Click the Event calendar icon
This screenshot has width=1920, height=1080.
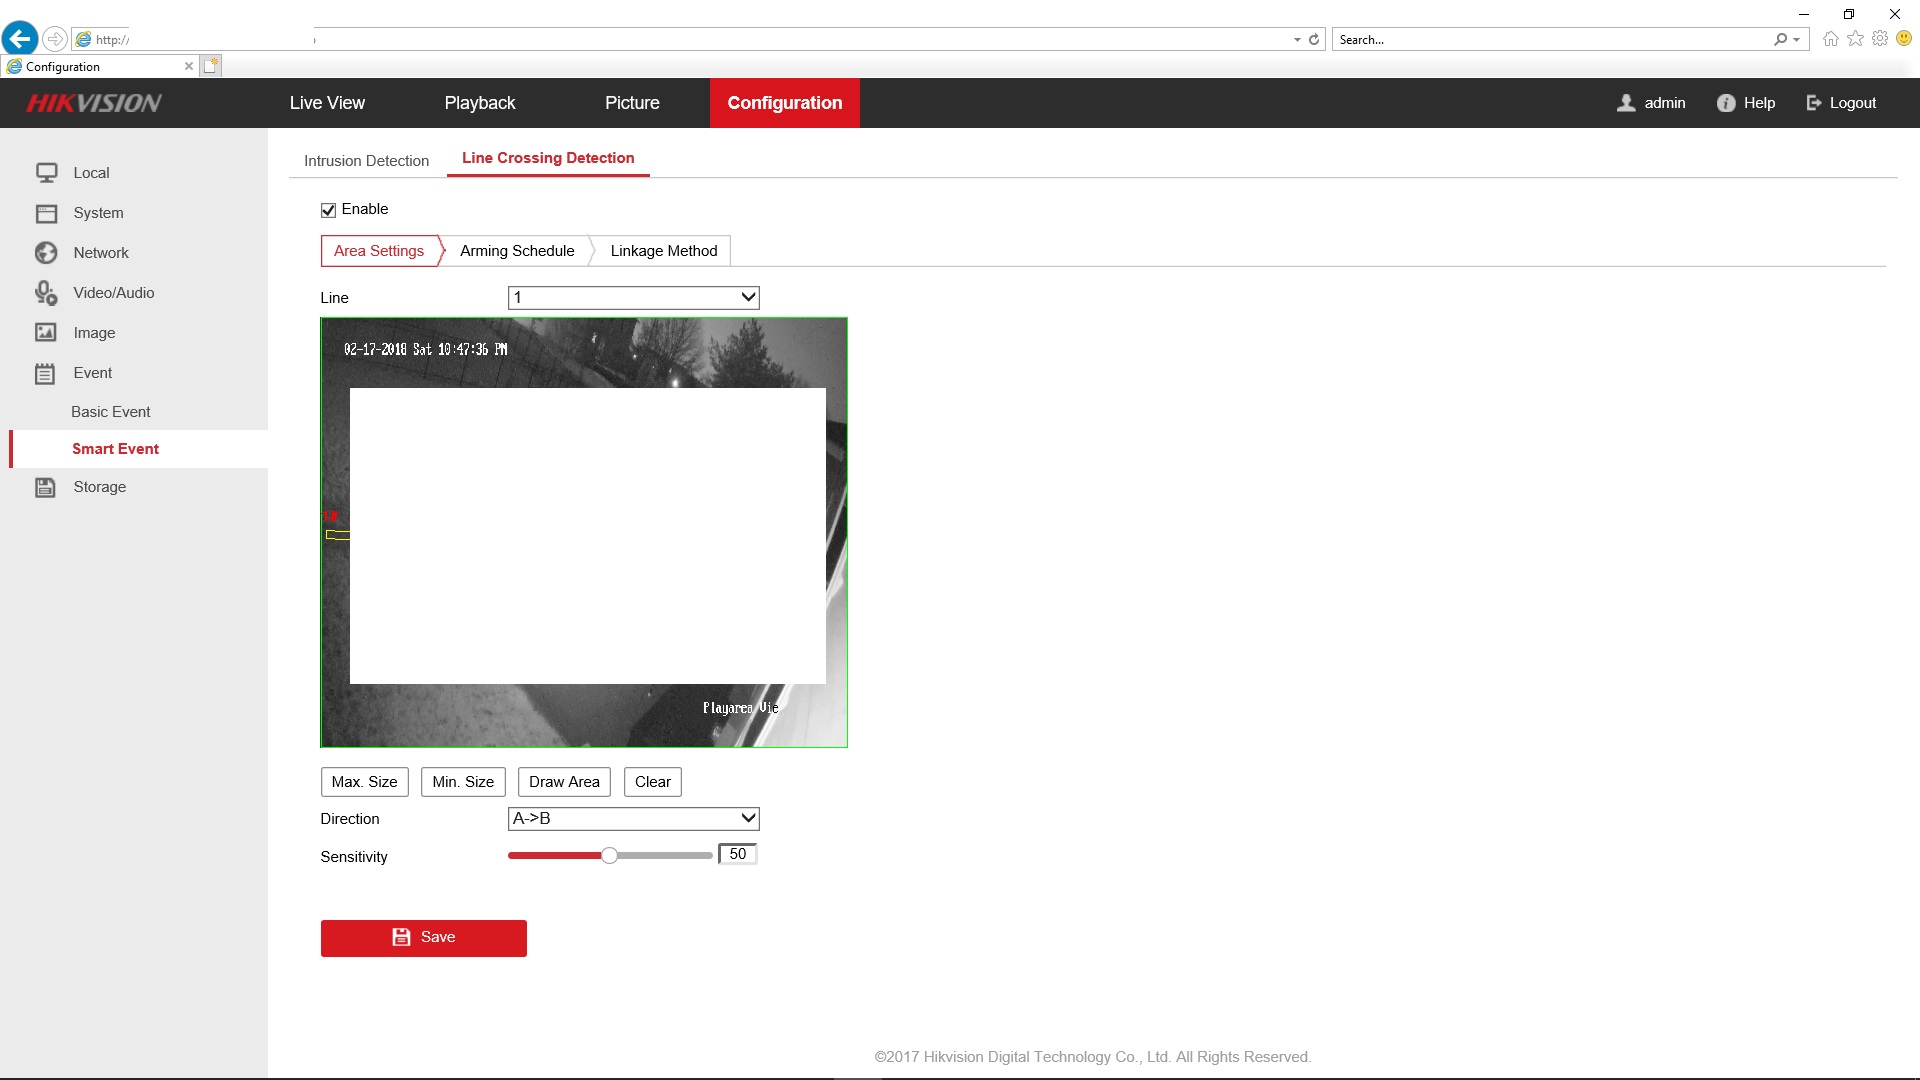pyautogui.click(x=46, y=374)
